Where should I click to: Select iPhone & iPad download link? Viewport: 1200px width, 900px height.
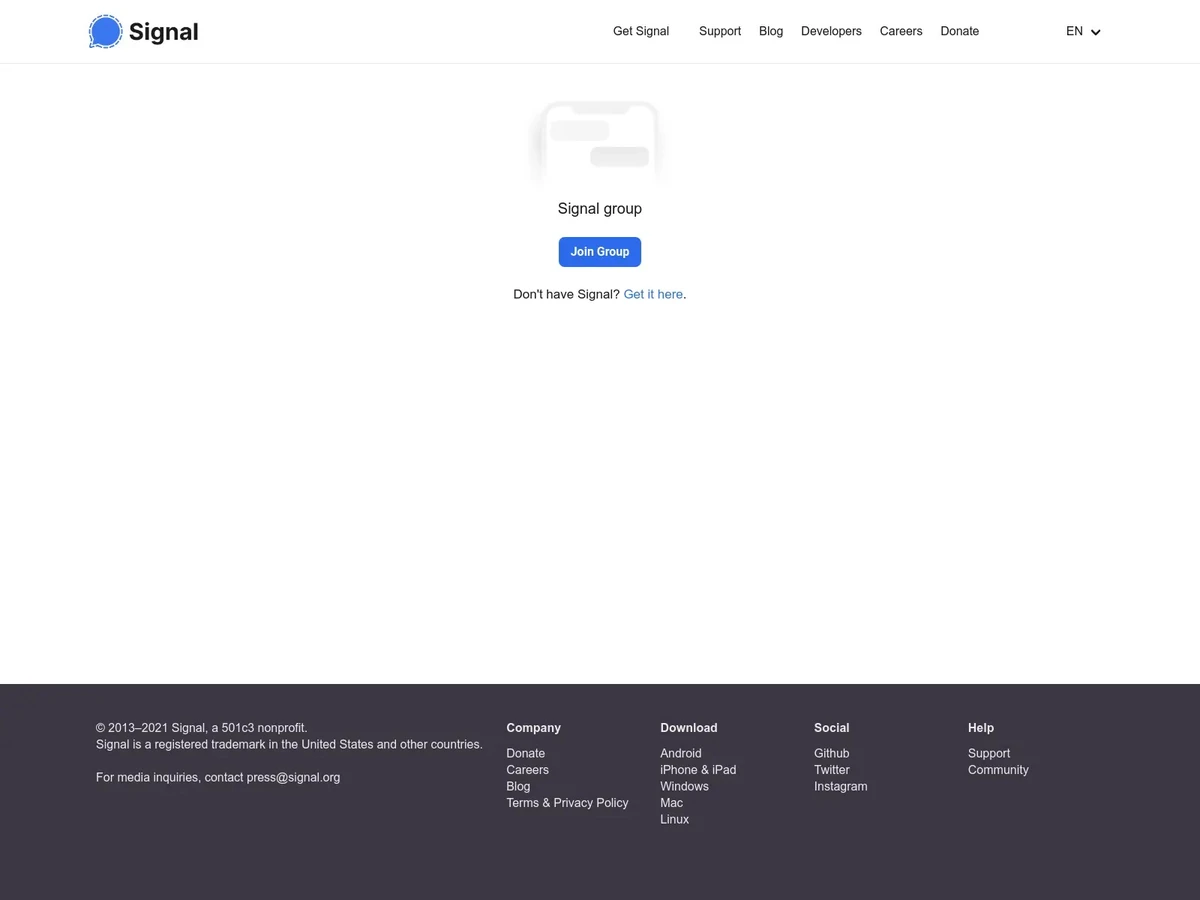click(698, 770)
